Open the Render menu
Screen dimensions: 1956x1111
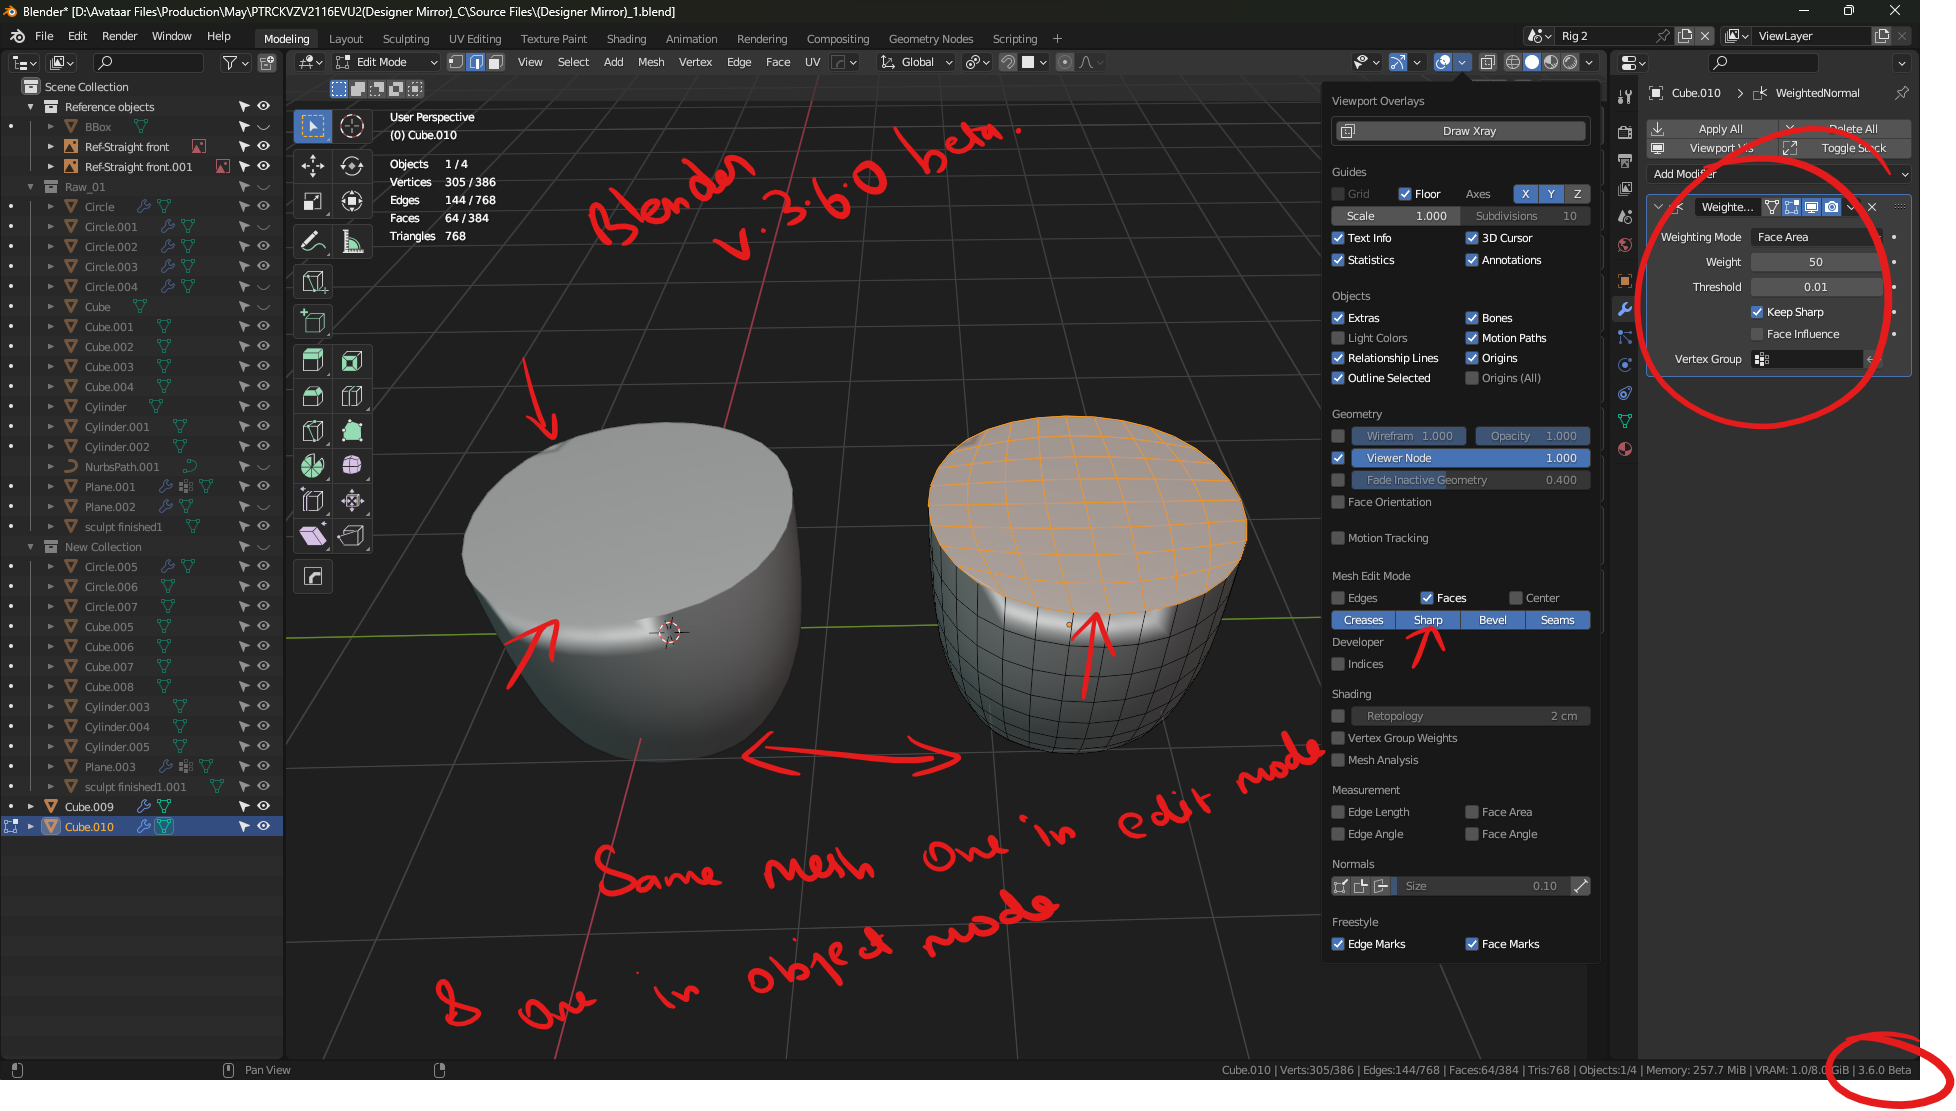point(120,36)
